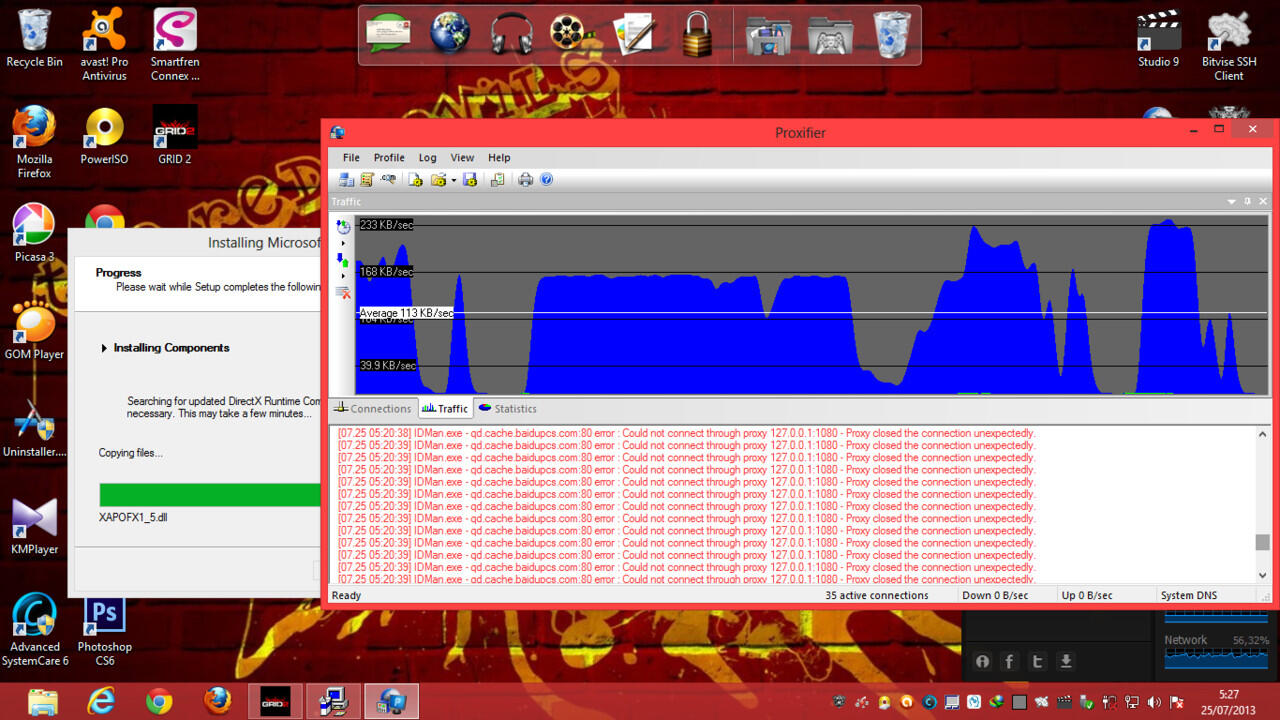Click 'Up 0 B/sec' status entry
The image size is (1280, 720).
(x=1087, y=596)
